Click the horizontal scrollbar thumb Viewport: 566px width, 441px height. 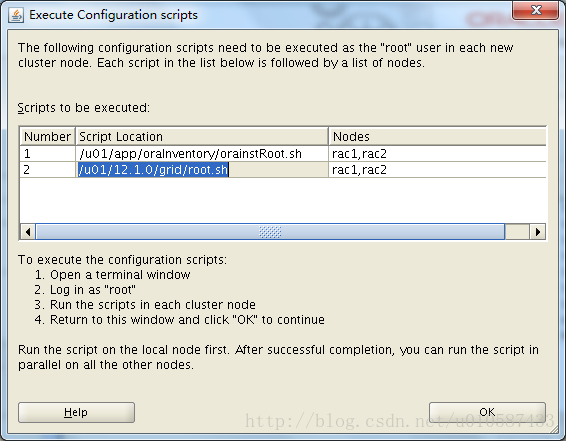pos(270,232)
